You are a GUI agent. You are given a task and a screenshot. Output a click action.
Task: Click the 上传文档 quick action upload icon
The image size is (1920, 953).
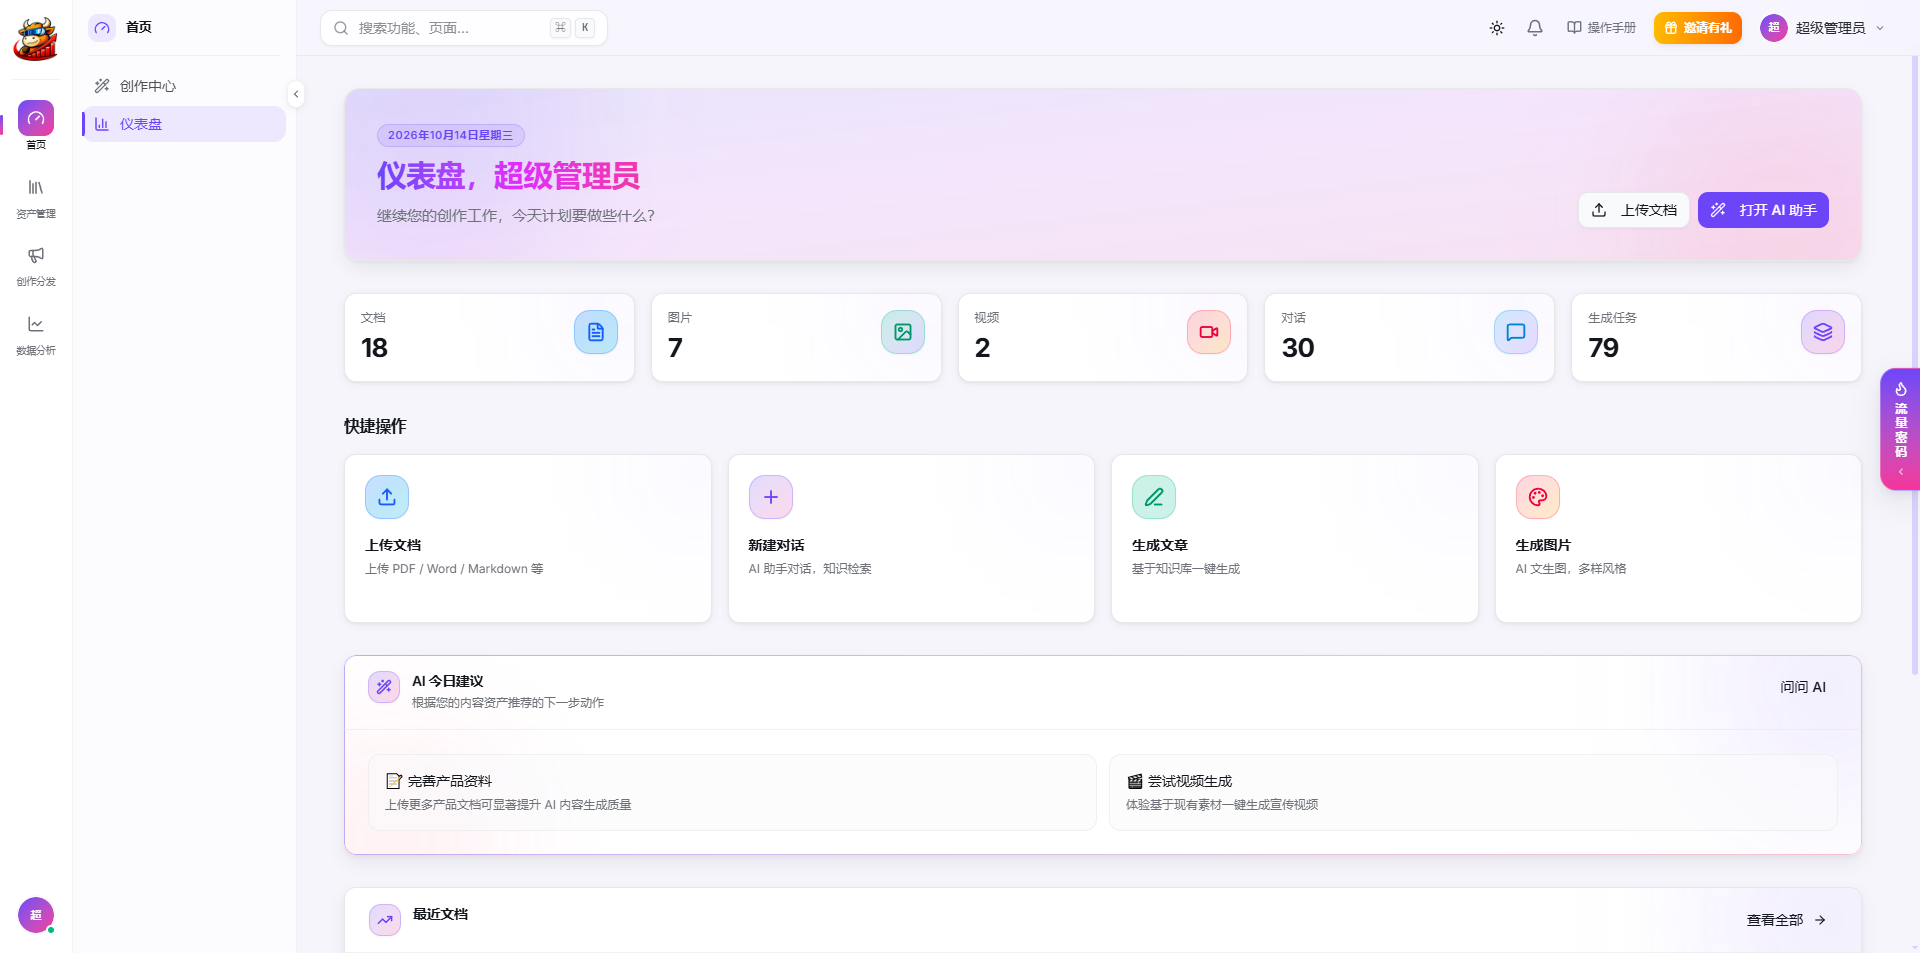pos(387,497)
